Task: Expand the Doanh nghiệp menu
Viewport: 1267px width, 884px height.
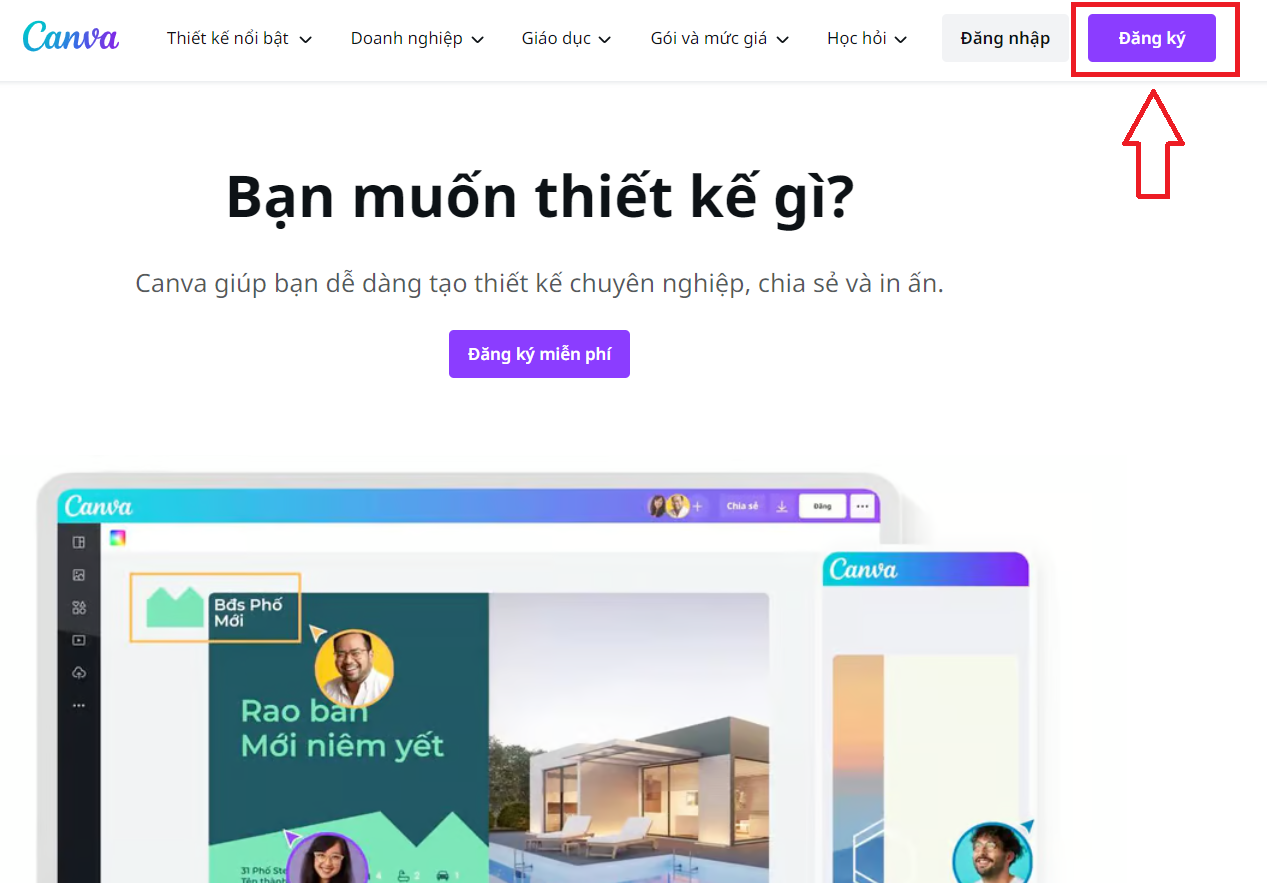Action: tap(418, 38)
